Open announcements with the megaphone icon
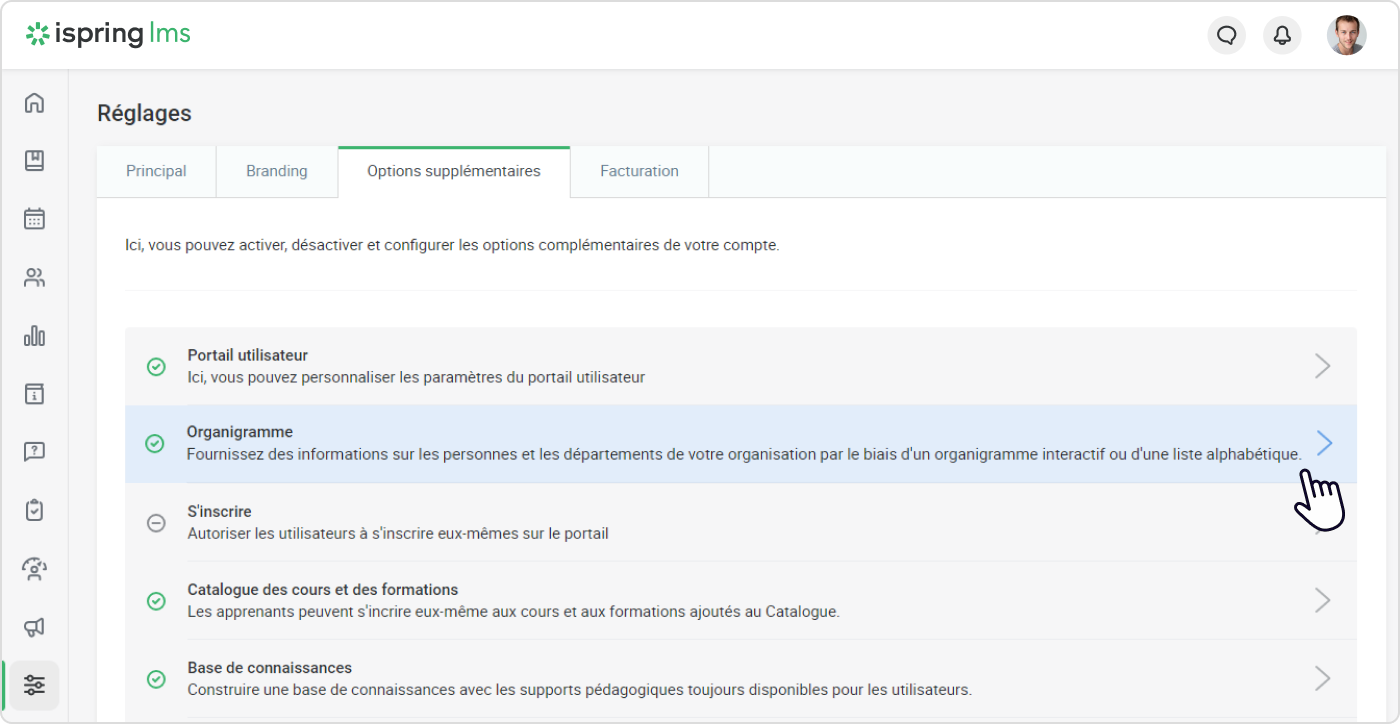This screenshot has height=724, width=1400. point(34,626)
